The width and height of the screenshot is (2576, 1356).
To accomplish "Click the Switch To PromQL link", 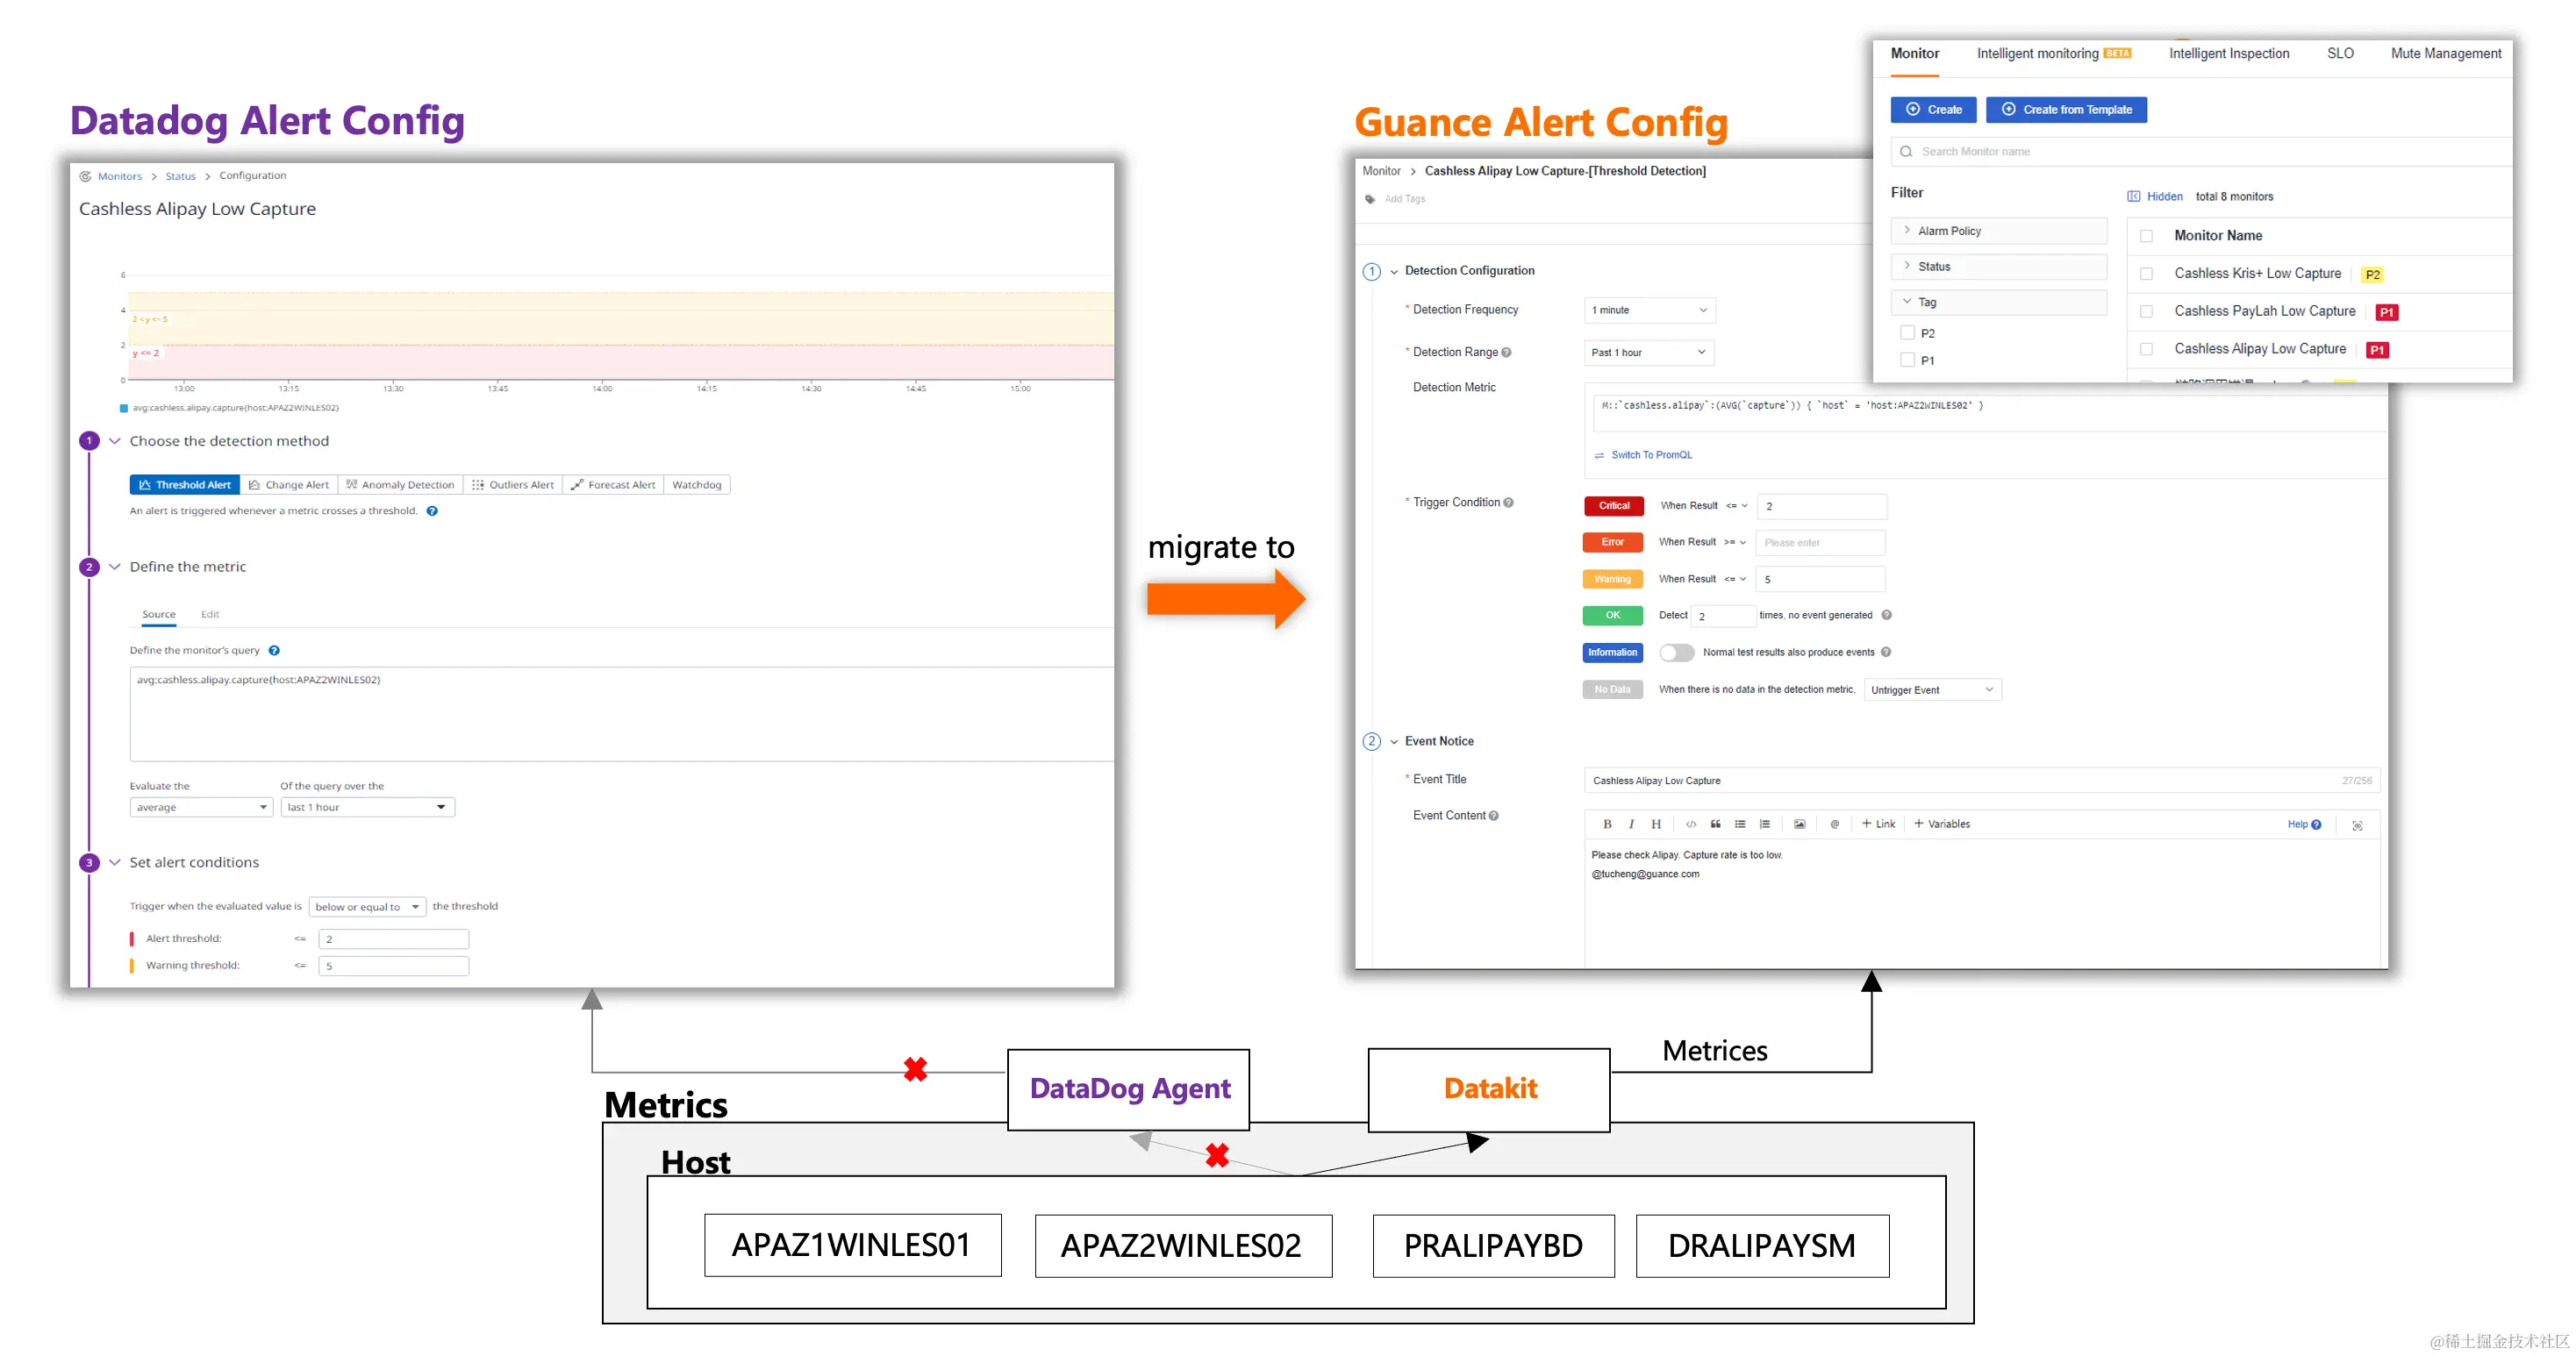I will click(1650, 455).
